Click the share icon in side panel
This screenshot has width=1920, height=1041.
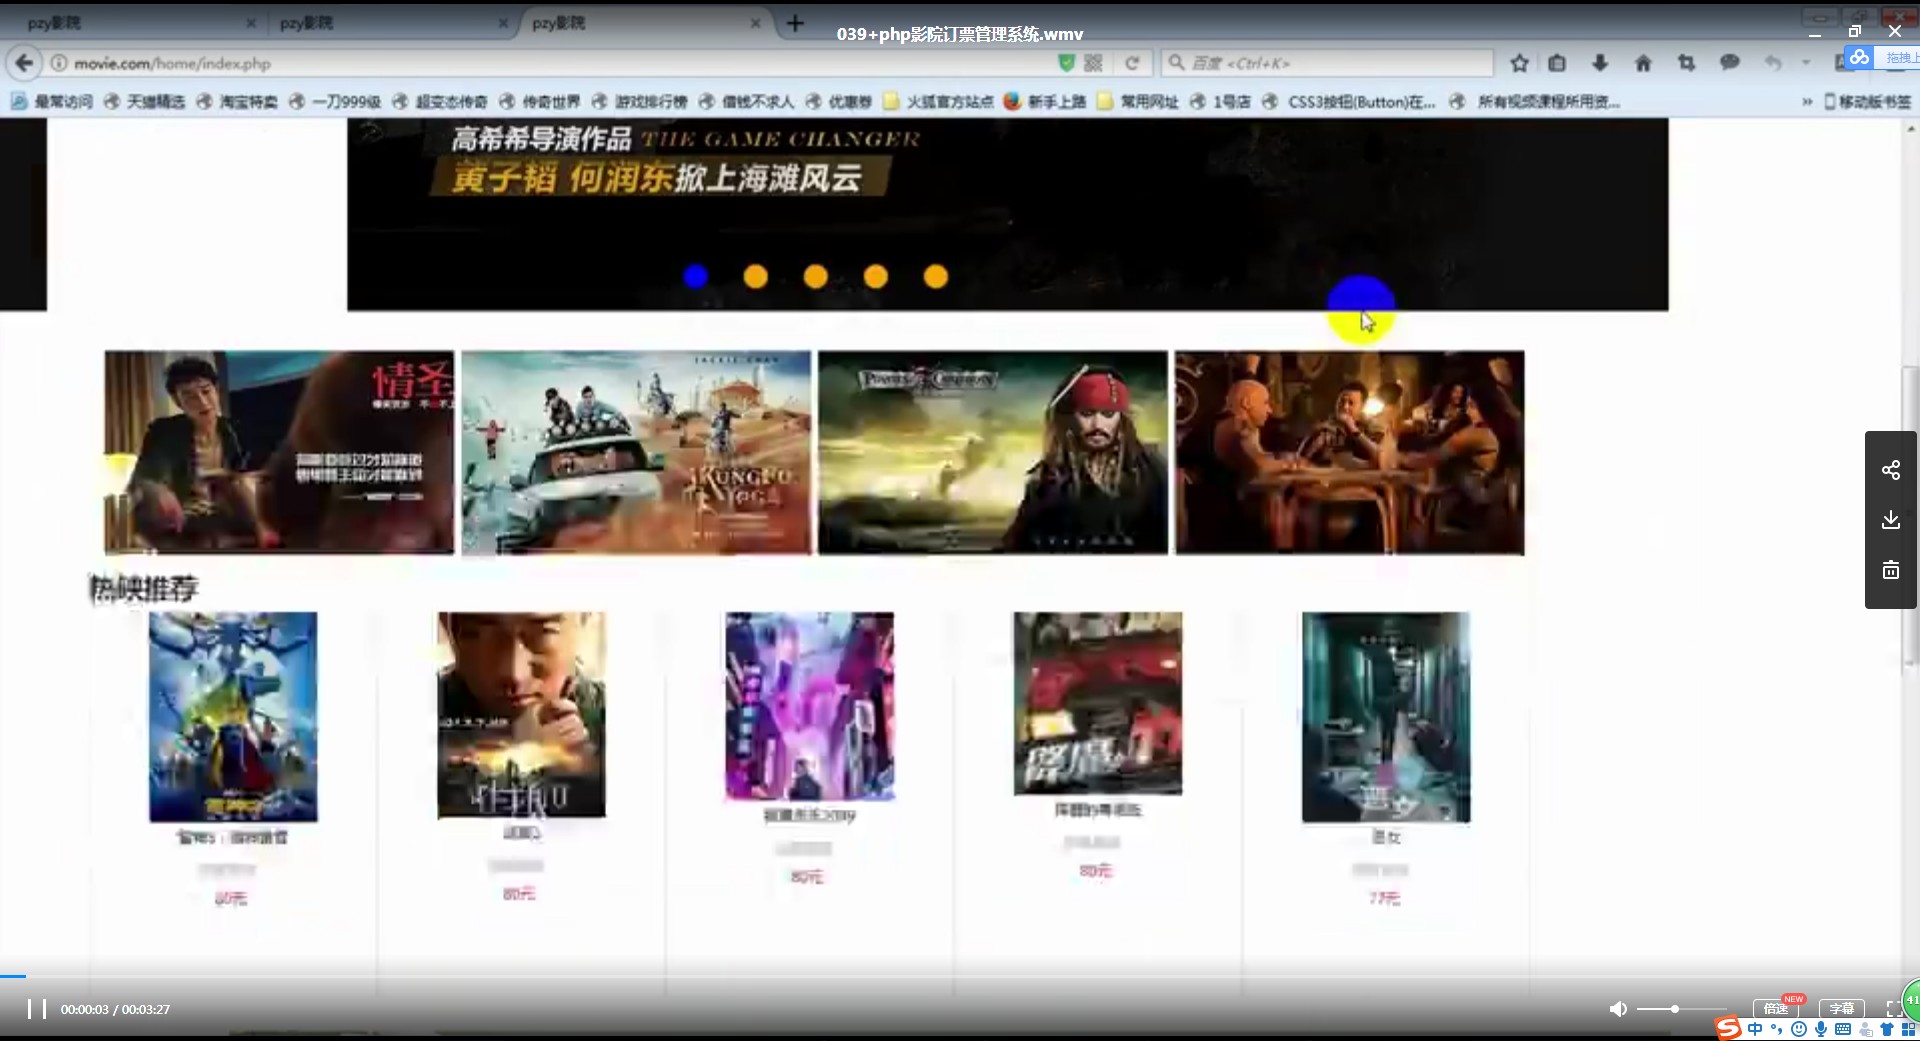1890,470
